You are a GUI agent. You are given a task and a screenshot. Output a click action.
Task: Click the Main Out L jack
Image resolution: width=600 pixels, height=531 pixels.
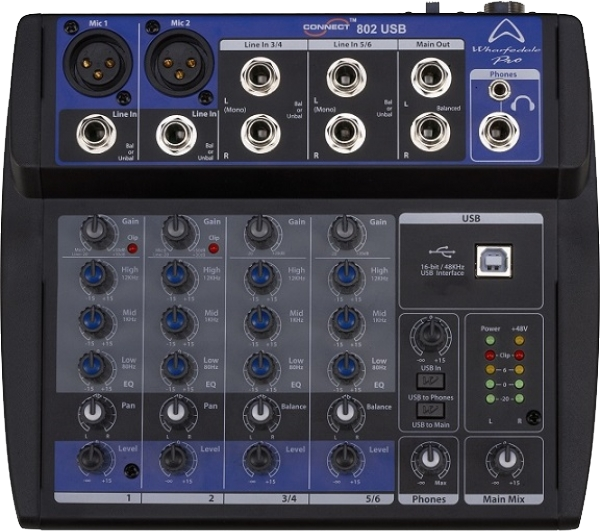432,76
